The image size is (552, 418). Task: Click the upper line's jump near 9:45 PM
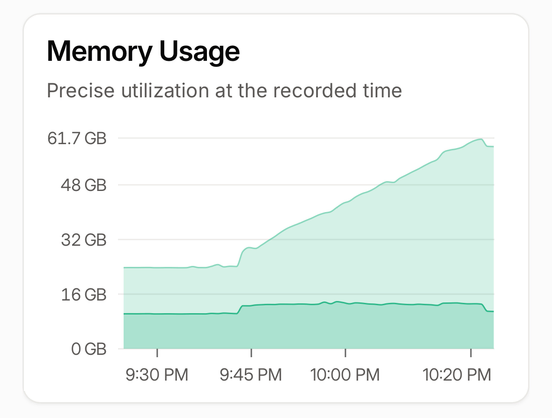[x=242, y=256]
